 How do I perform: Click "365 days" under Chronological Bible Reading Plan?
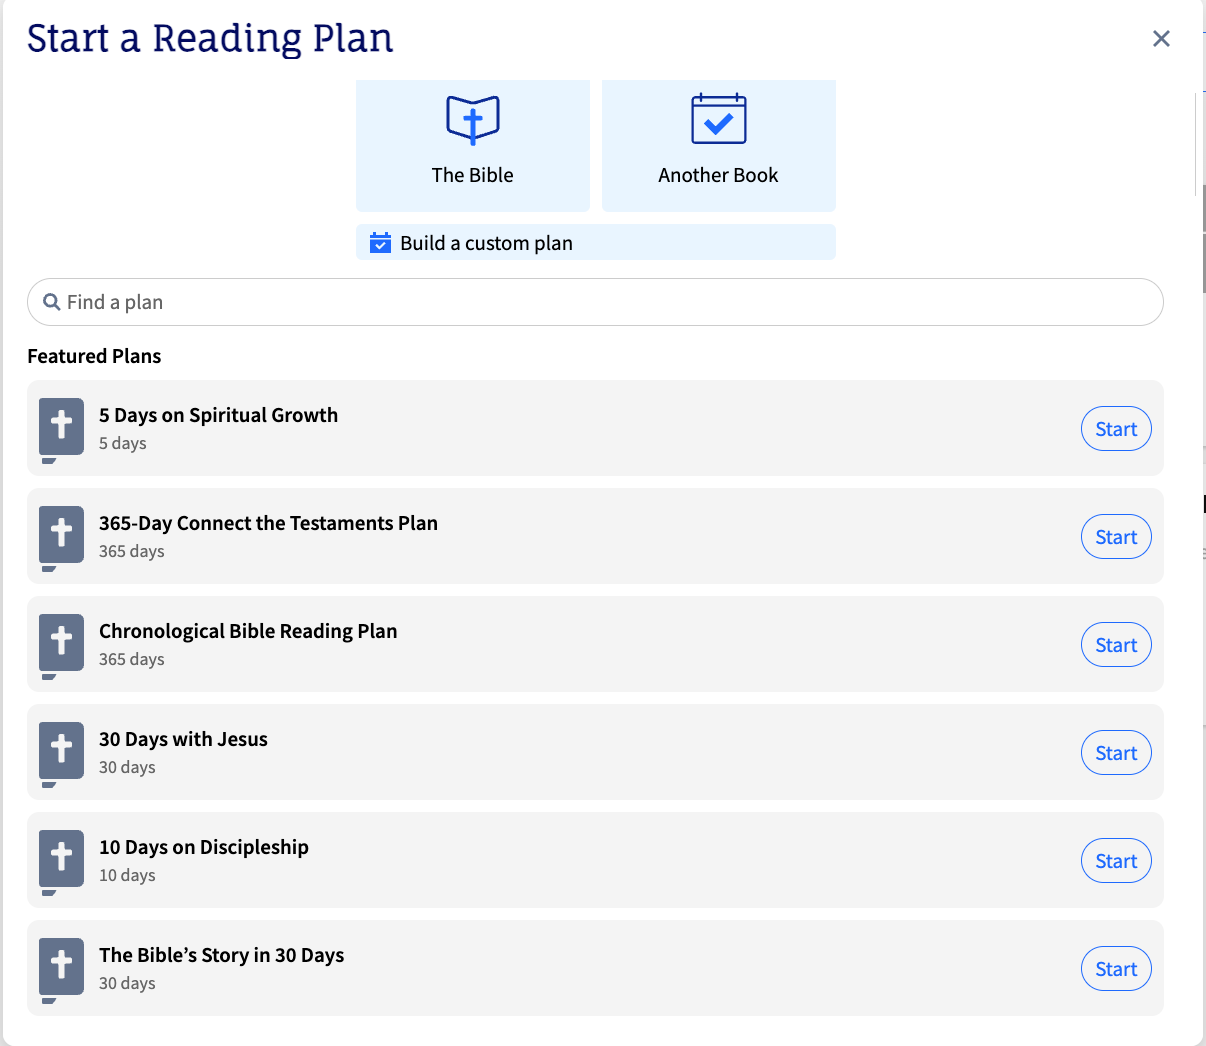click(x=132, y=659)
